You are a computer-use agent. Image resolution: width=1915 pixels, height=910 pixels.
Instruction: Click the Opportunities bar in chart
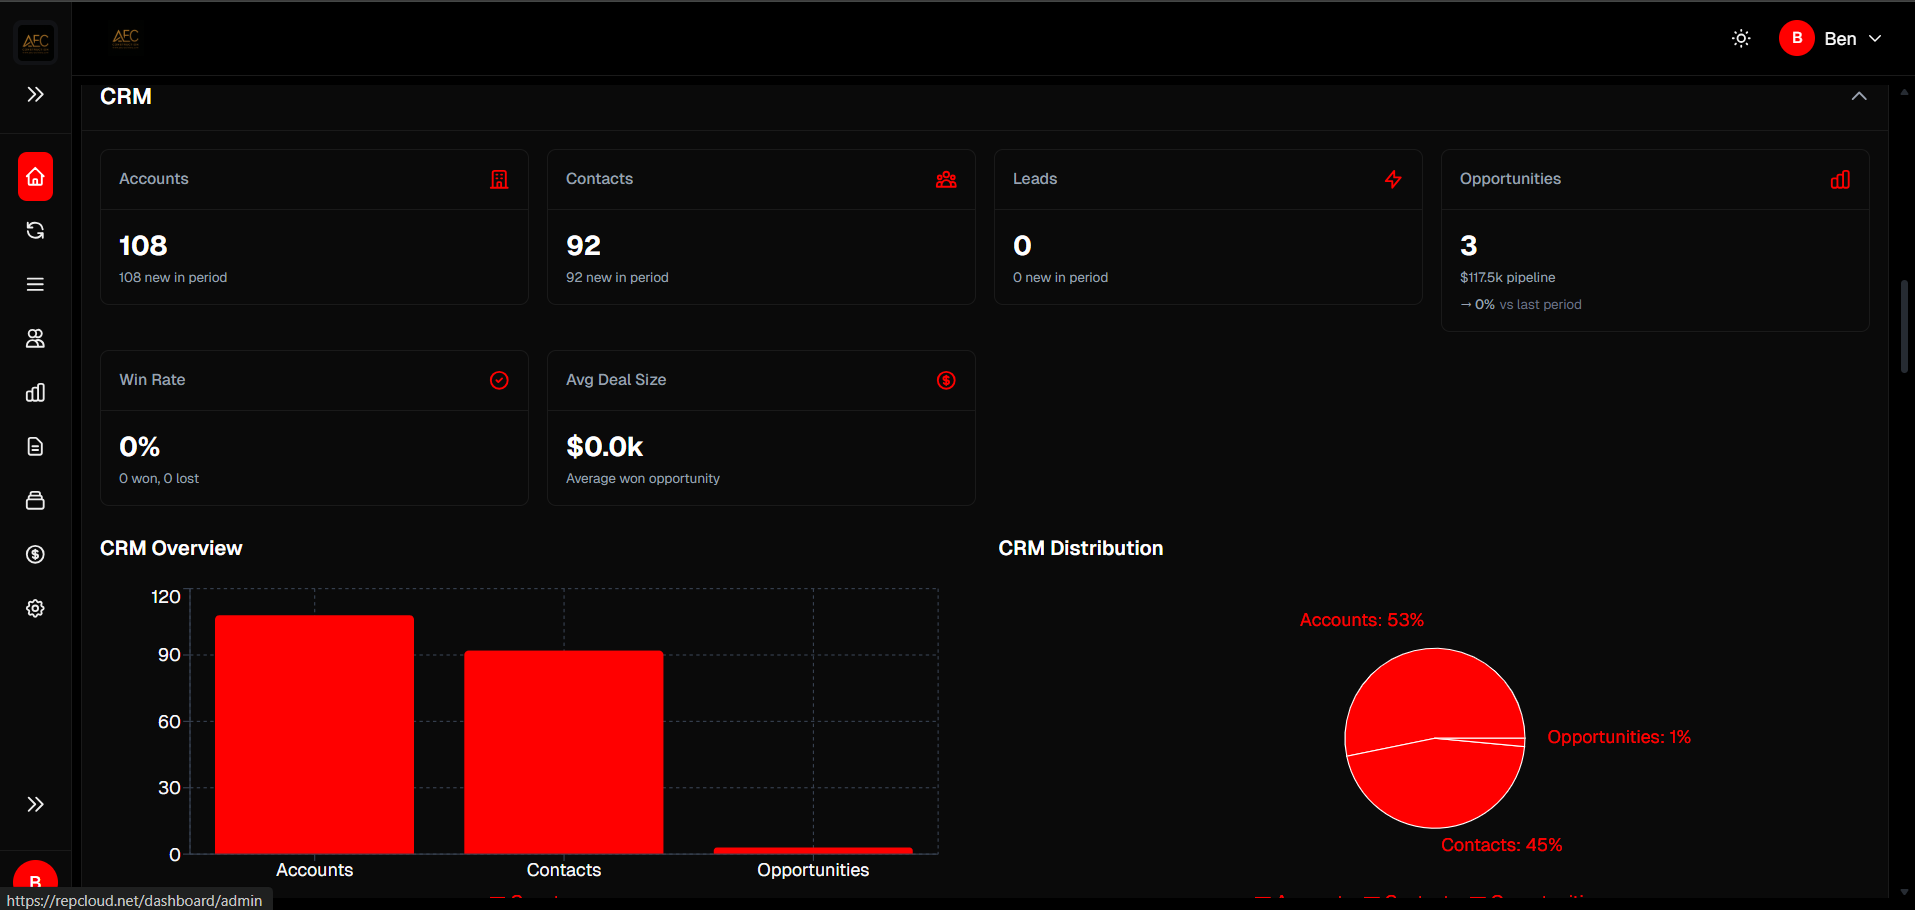813,851
